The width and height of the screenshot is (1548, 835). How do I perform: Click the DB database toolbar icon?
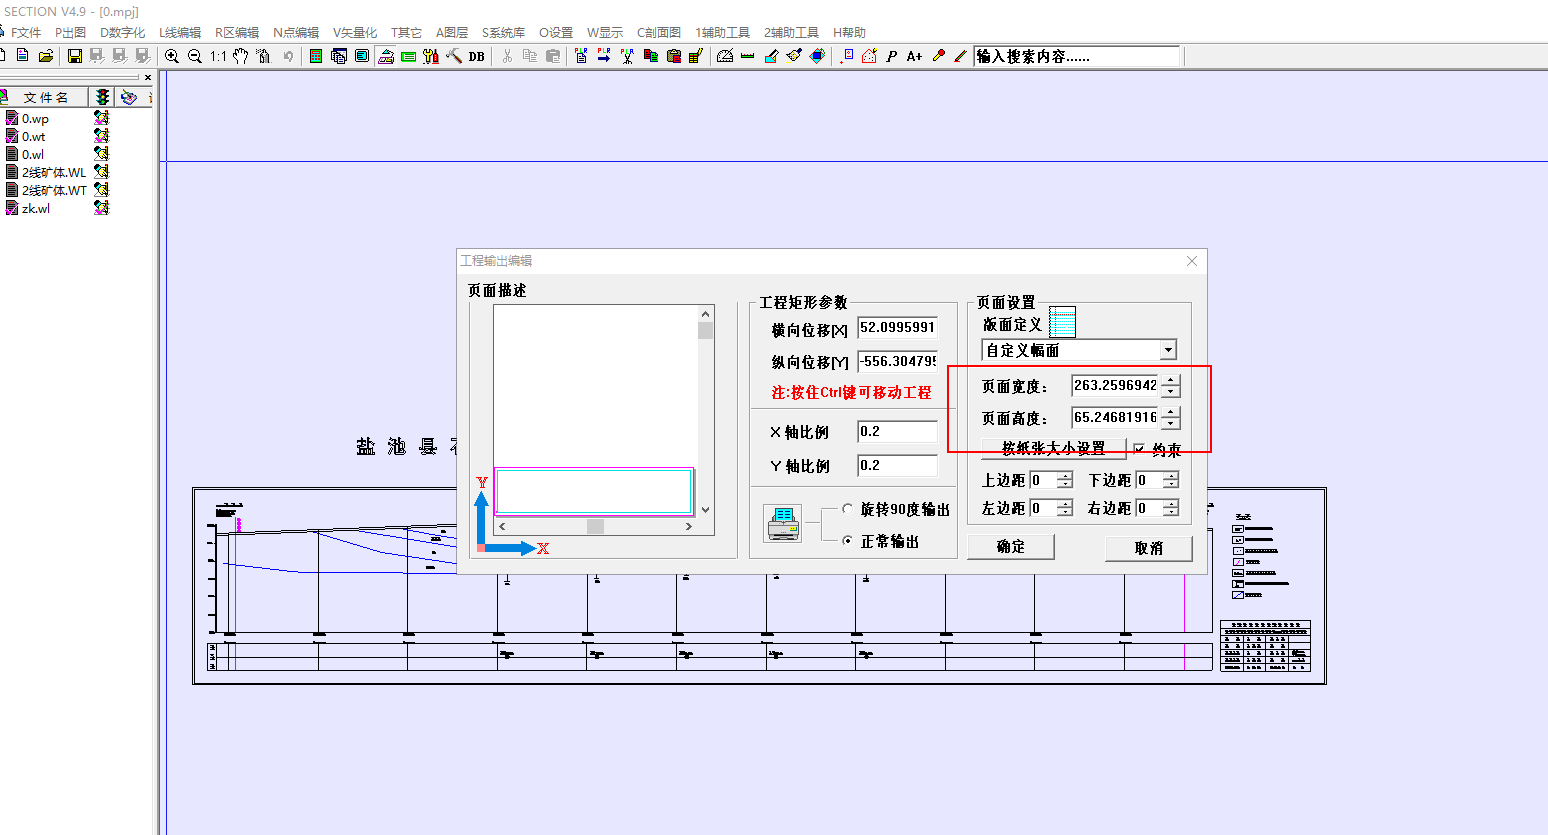(x=476, y=56)
